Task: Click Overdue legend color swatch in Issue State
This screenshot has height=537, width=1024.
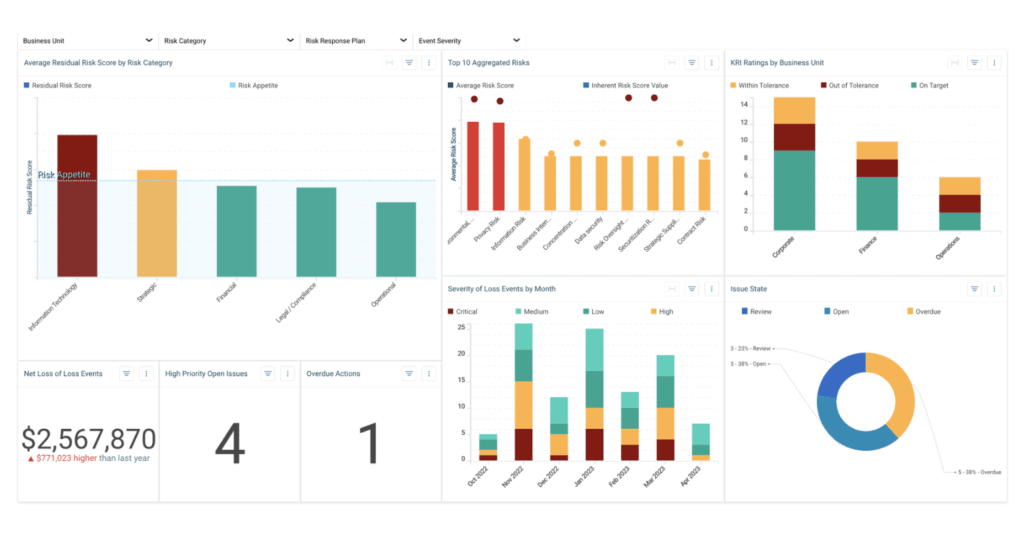Action: pyautogui.click(x=910, y=312)
